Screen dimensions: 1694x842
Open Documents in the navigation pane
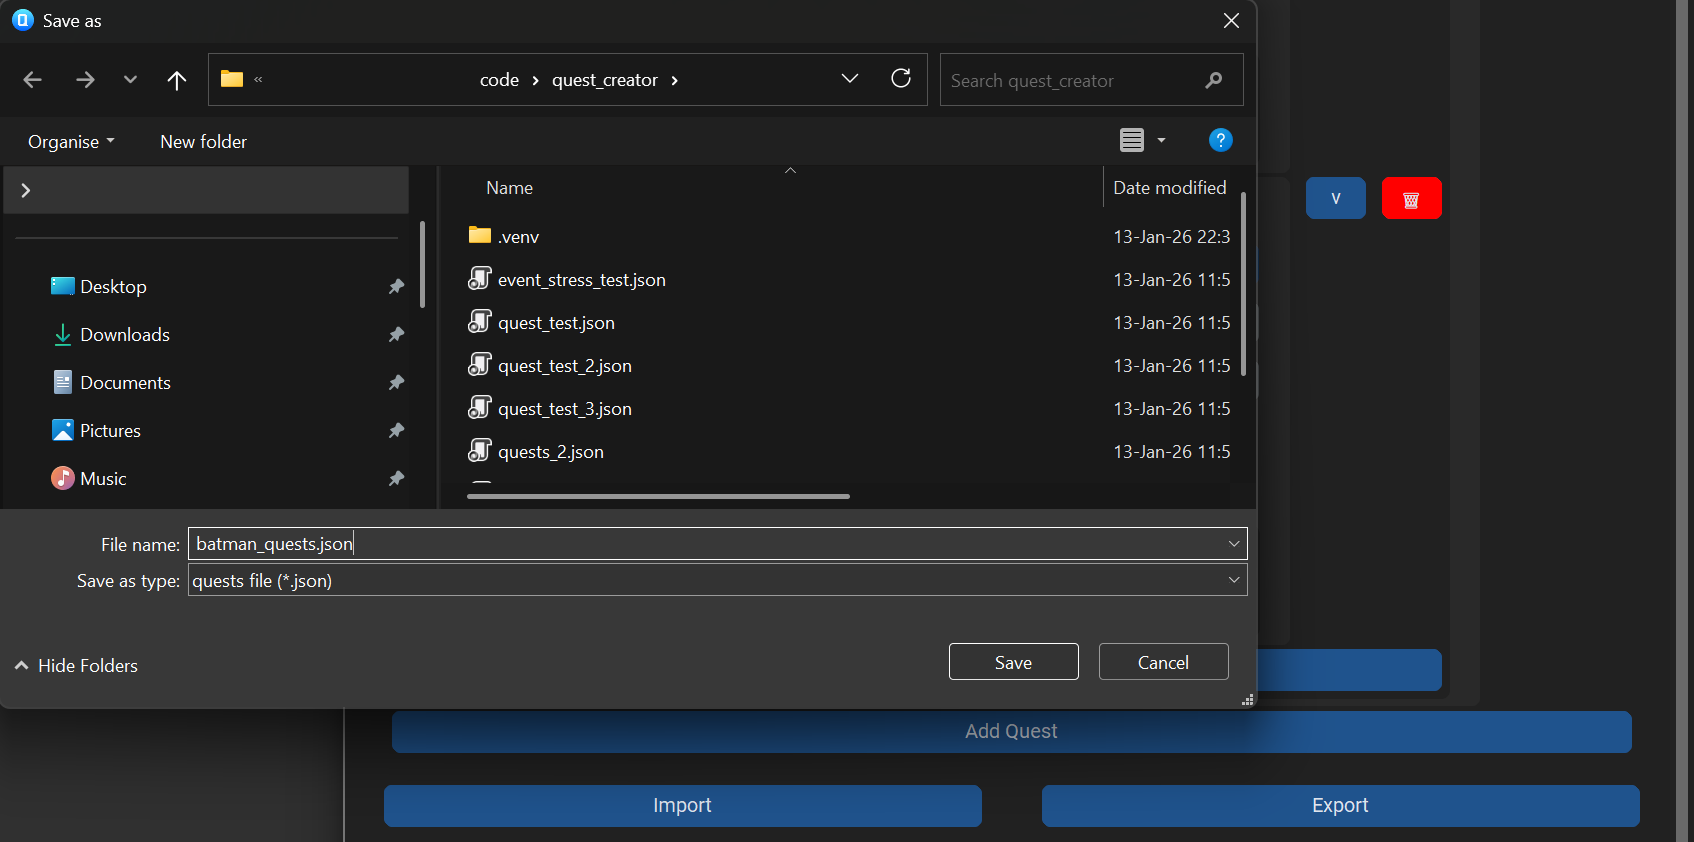(125, 383)
